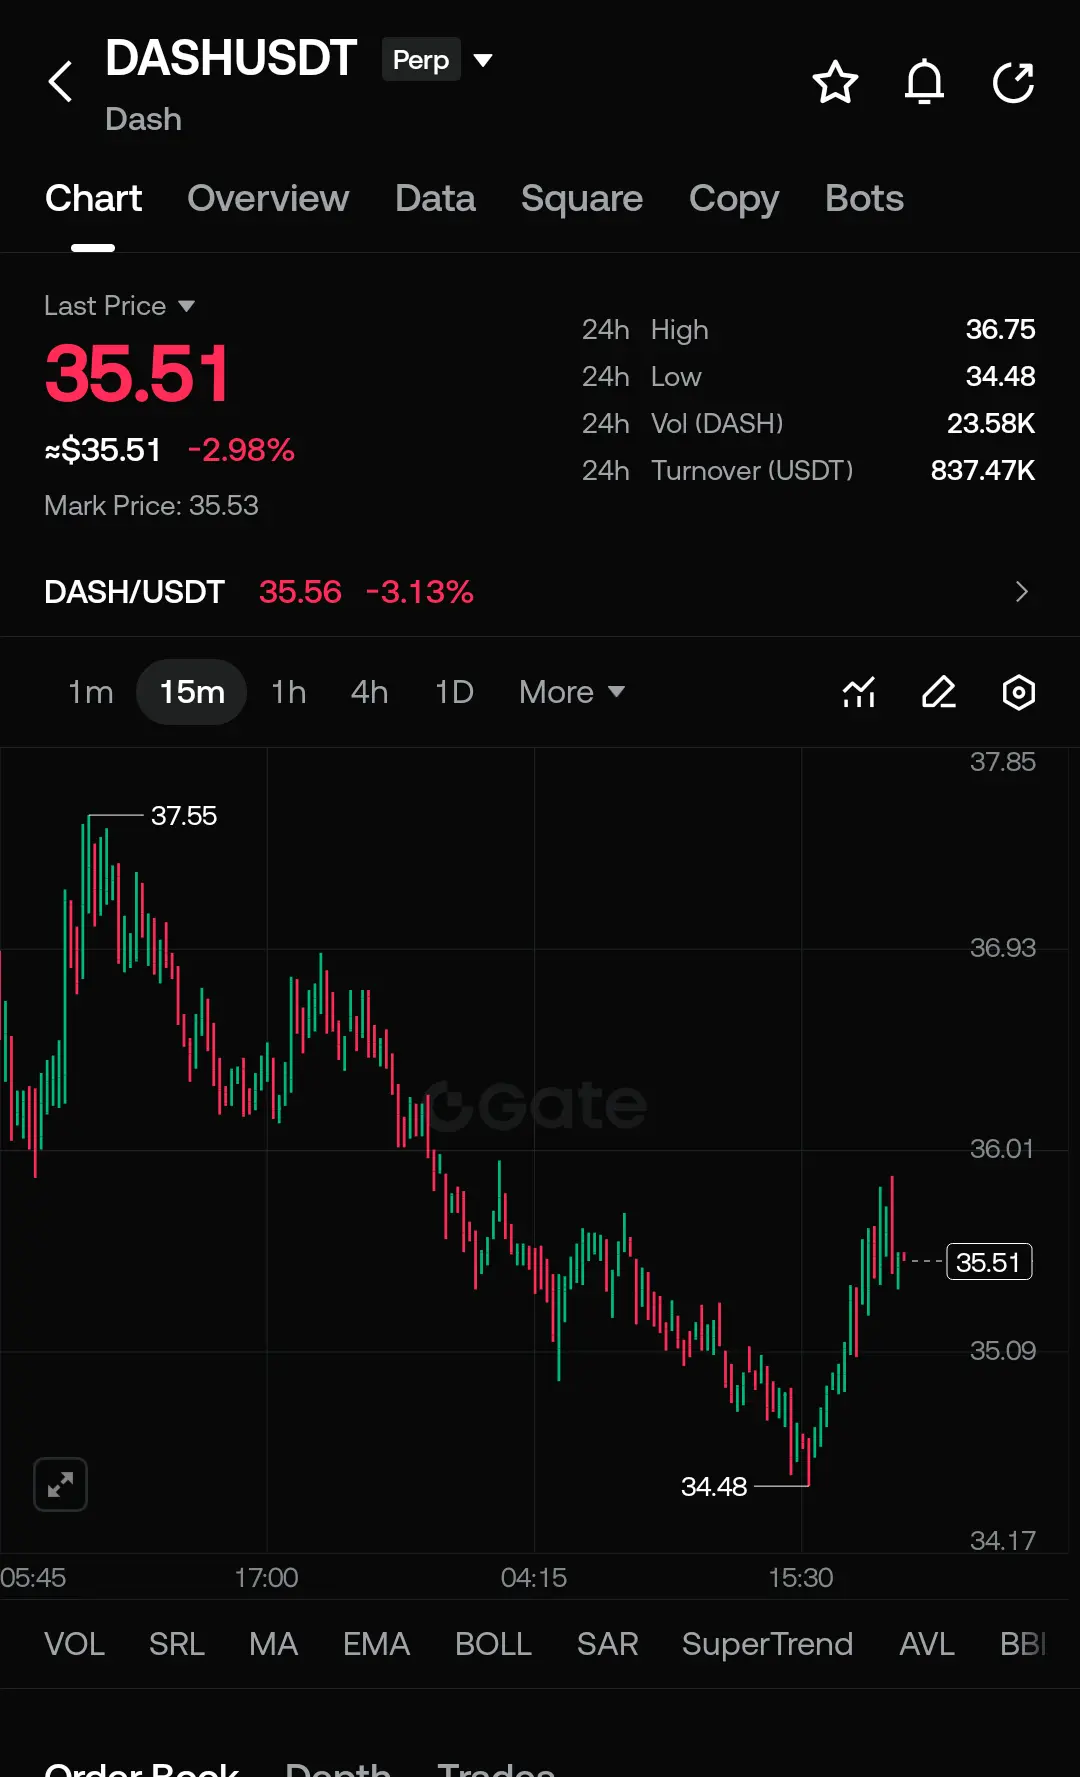
Task: Open price alert bell icon
Action: (x=924, y=82)
